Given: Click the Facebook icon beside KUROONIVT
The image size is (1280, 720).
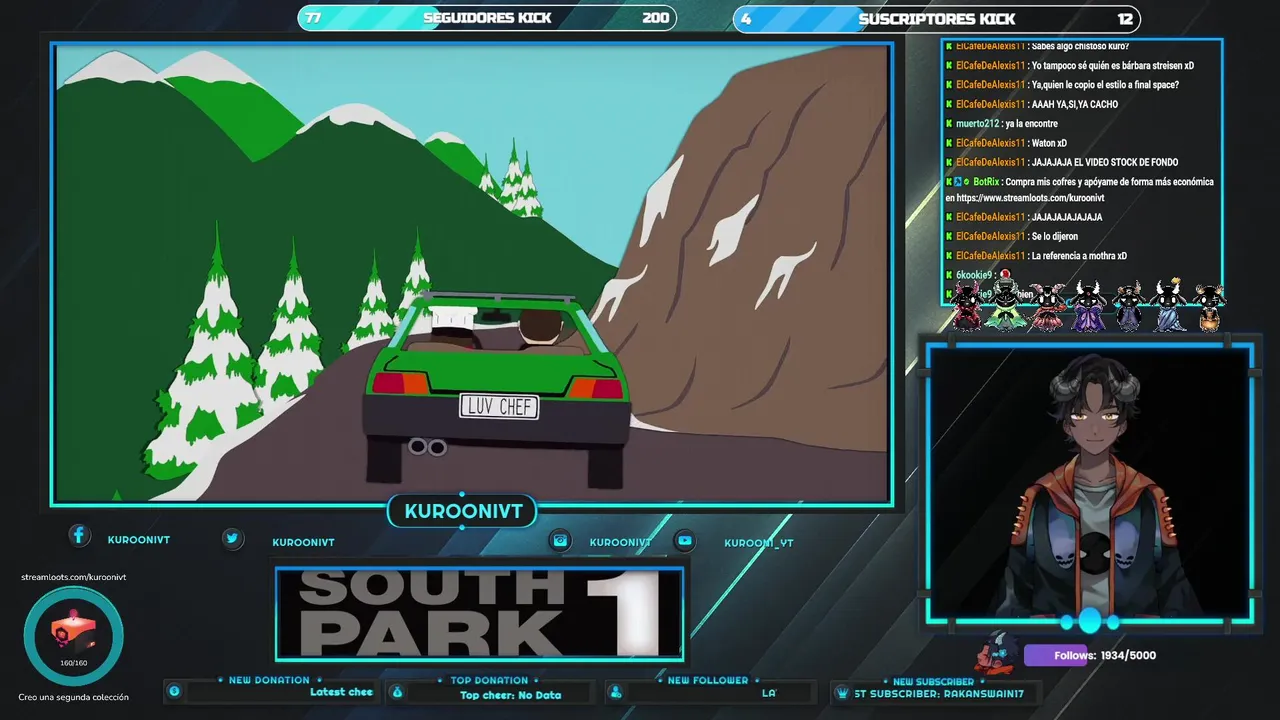Looking at the screenshot, I should (x=79, y=535).
